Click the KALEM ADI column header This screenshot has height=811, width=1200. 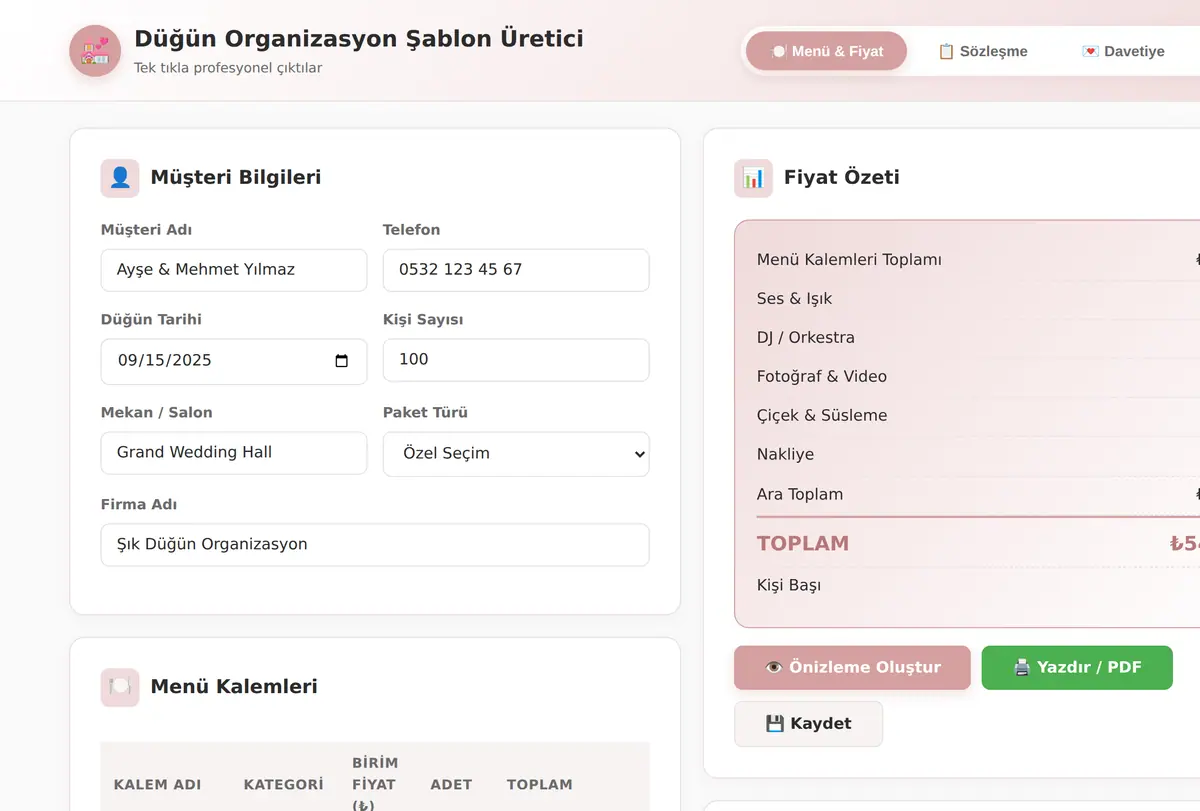(156, 785)
